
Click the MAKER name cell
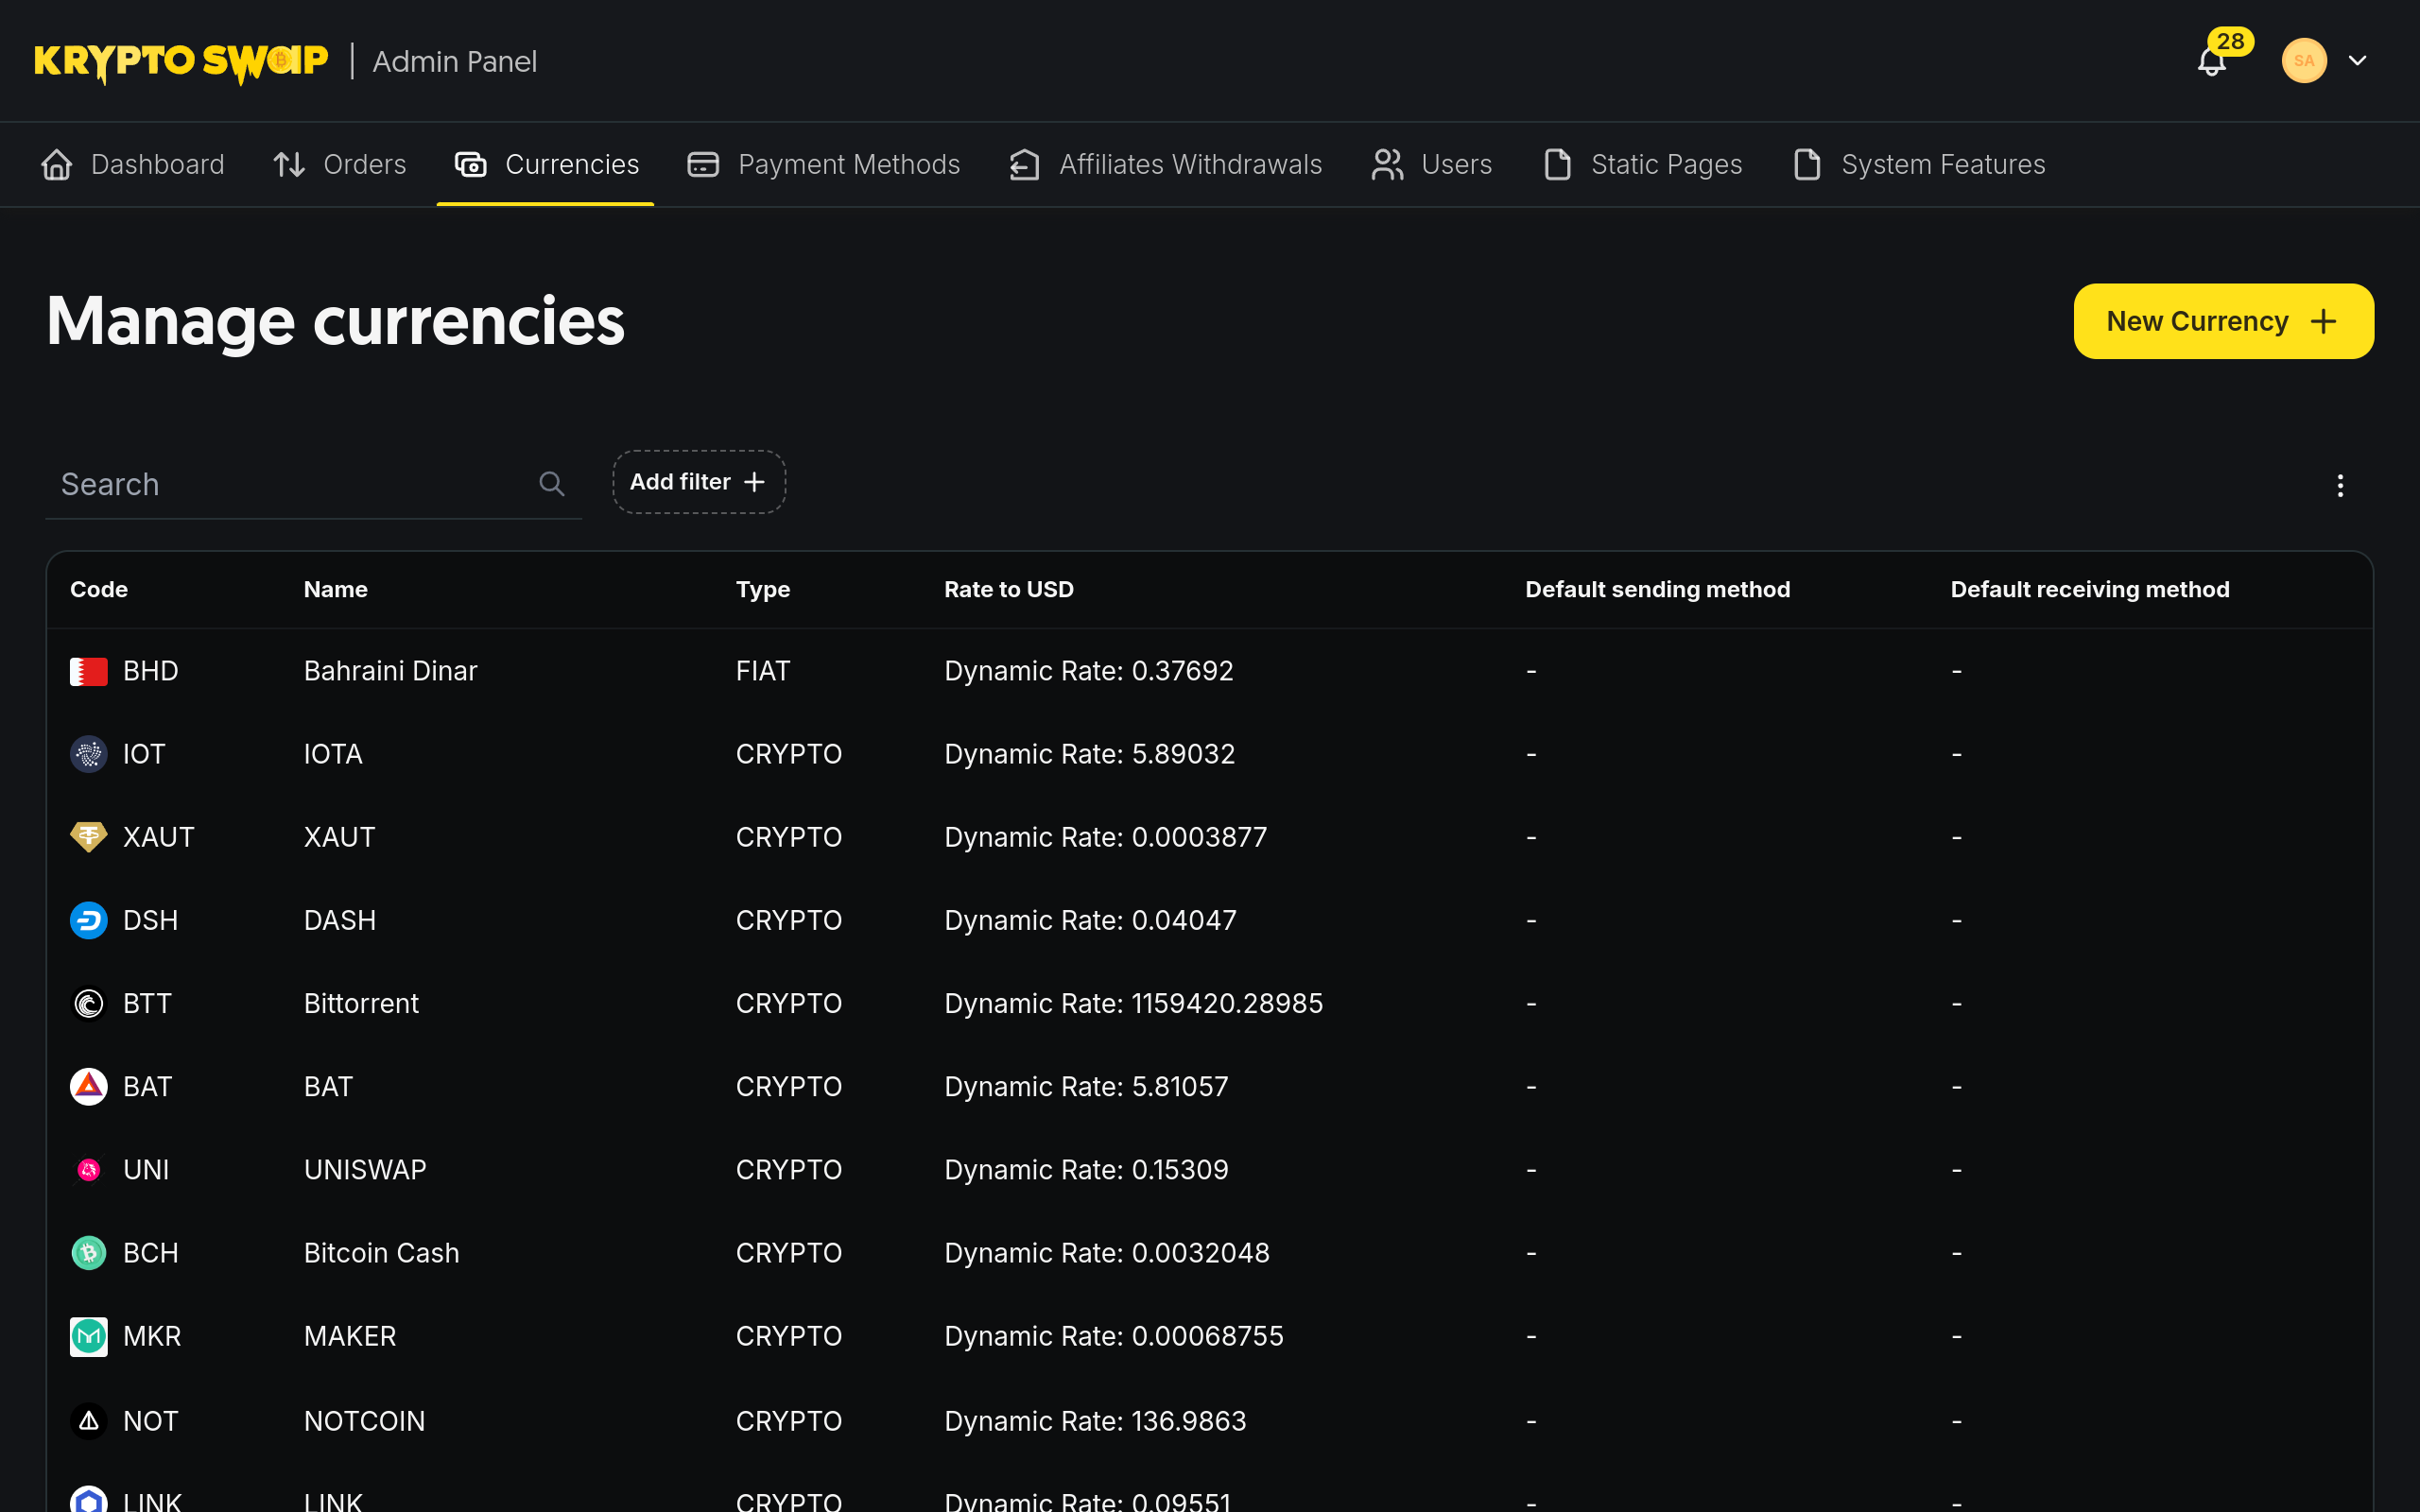coord(350,1336)
